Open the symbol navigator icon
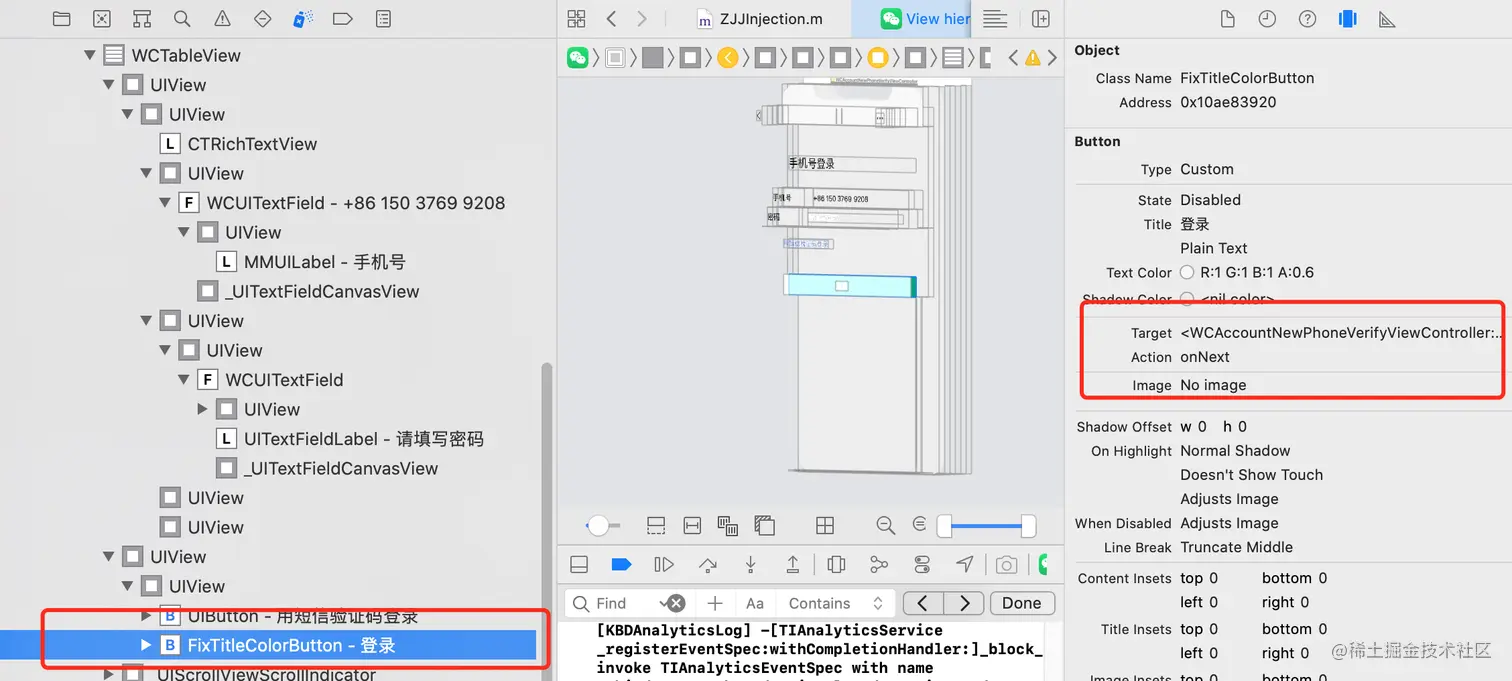This screenshot has width=1512, height=681. [142, 19]
